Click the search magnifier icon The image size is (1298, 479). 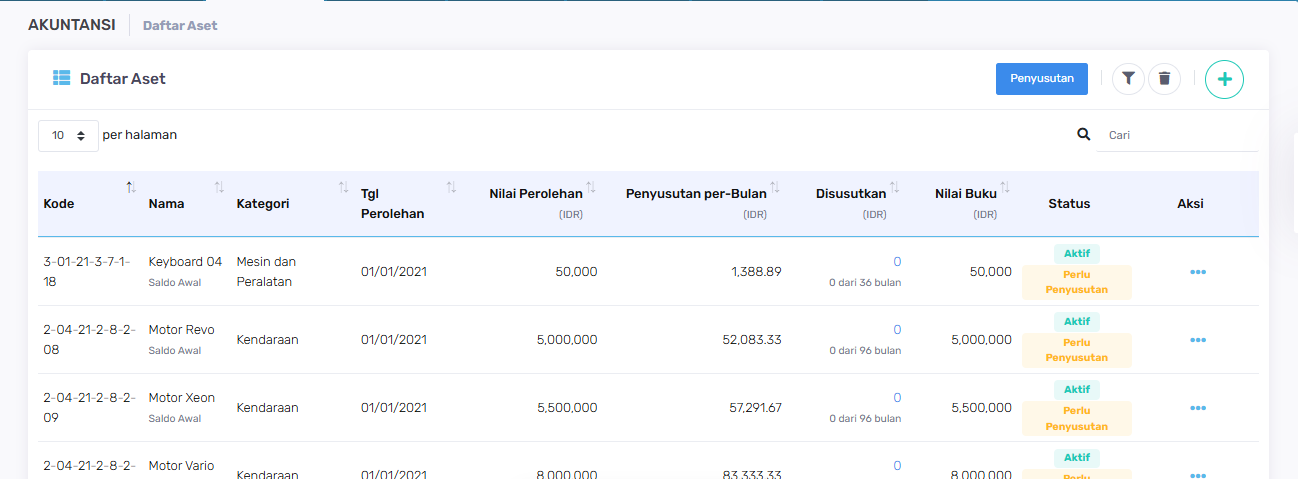(x=1084, y=134)
